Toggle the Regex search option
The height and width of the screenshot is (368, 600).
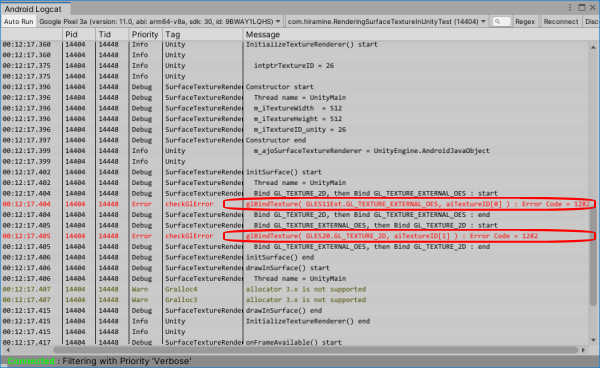pos(525,22)
